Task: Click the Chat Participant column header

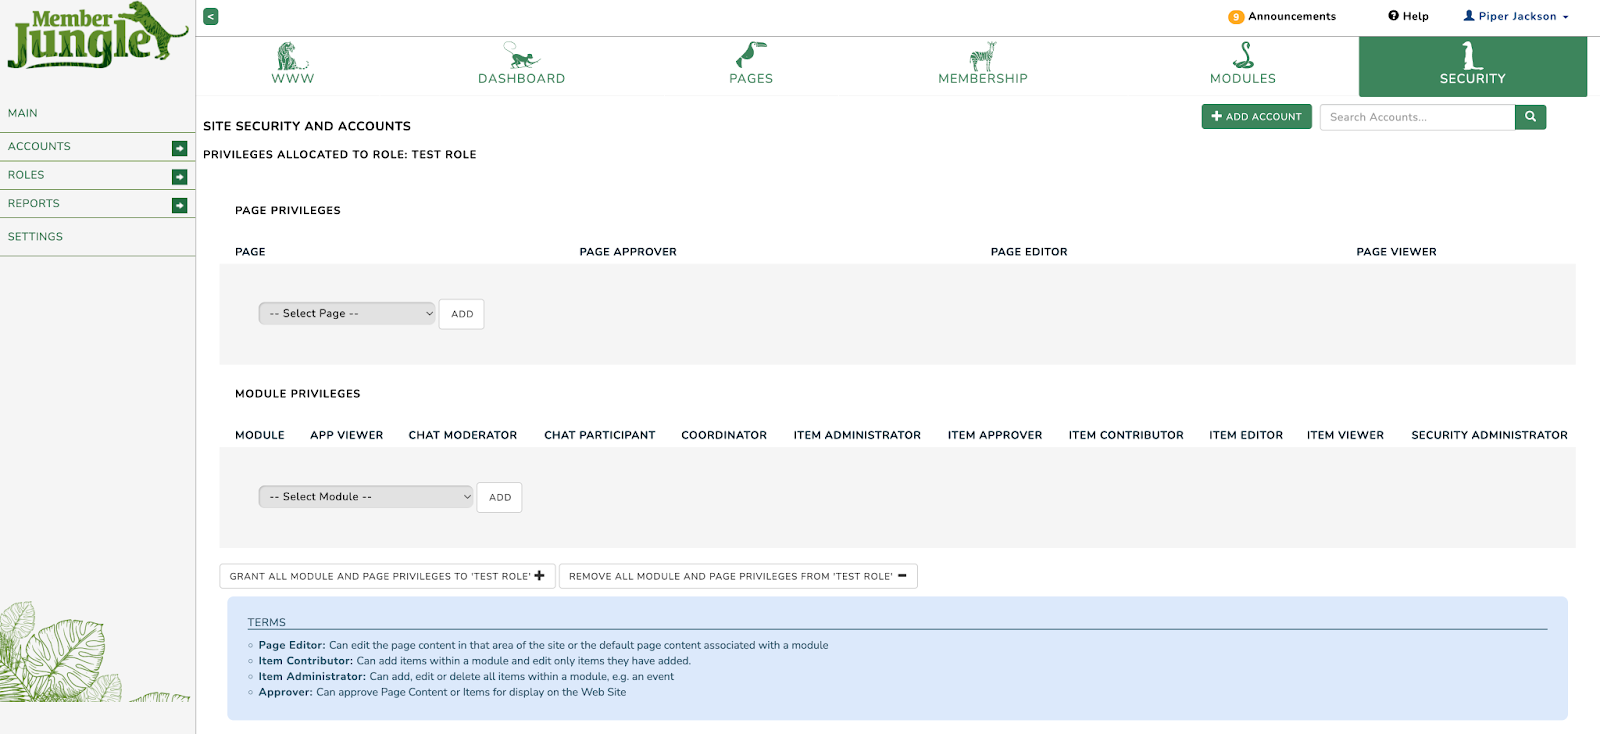Action: pos(600,435)
